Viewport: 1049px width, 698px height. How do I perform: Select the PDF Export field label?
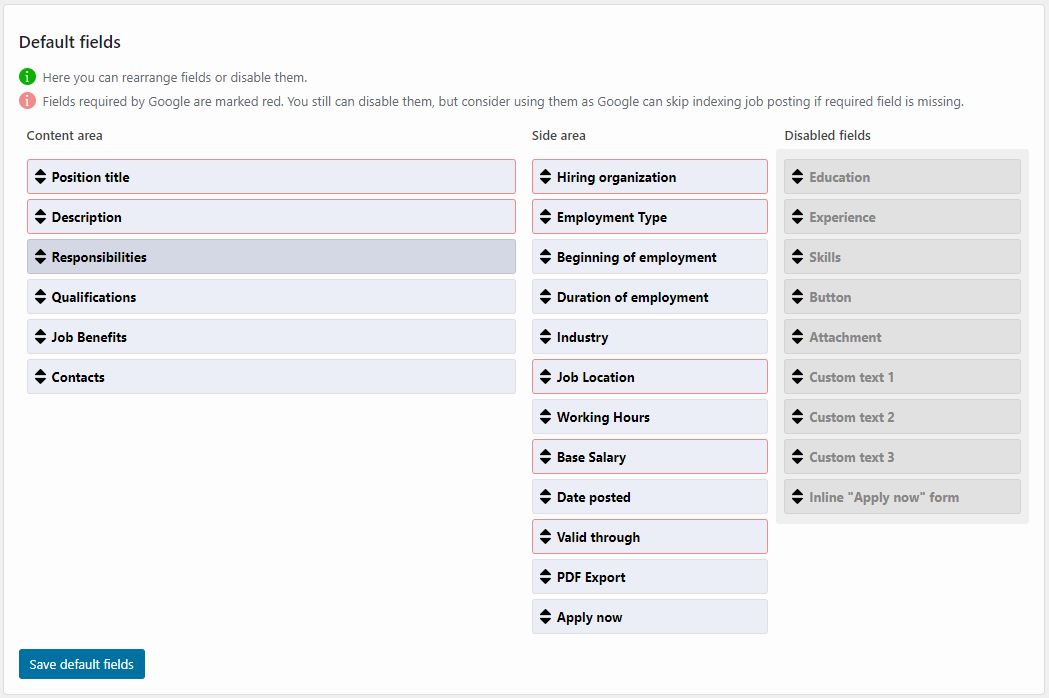point(591,578)
